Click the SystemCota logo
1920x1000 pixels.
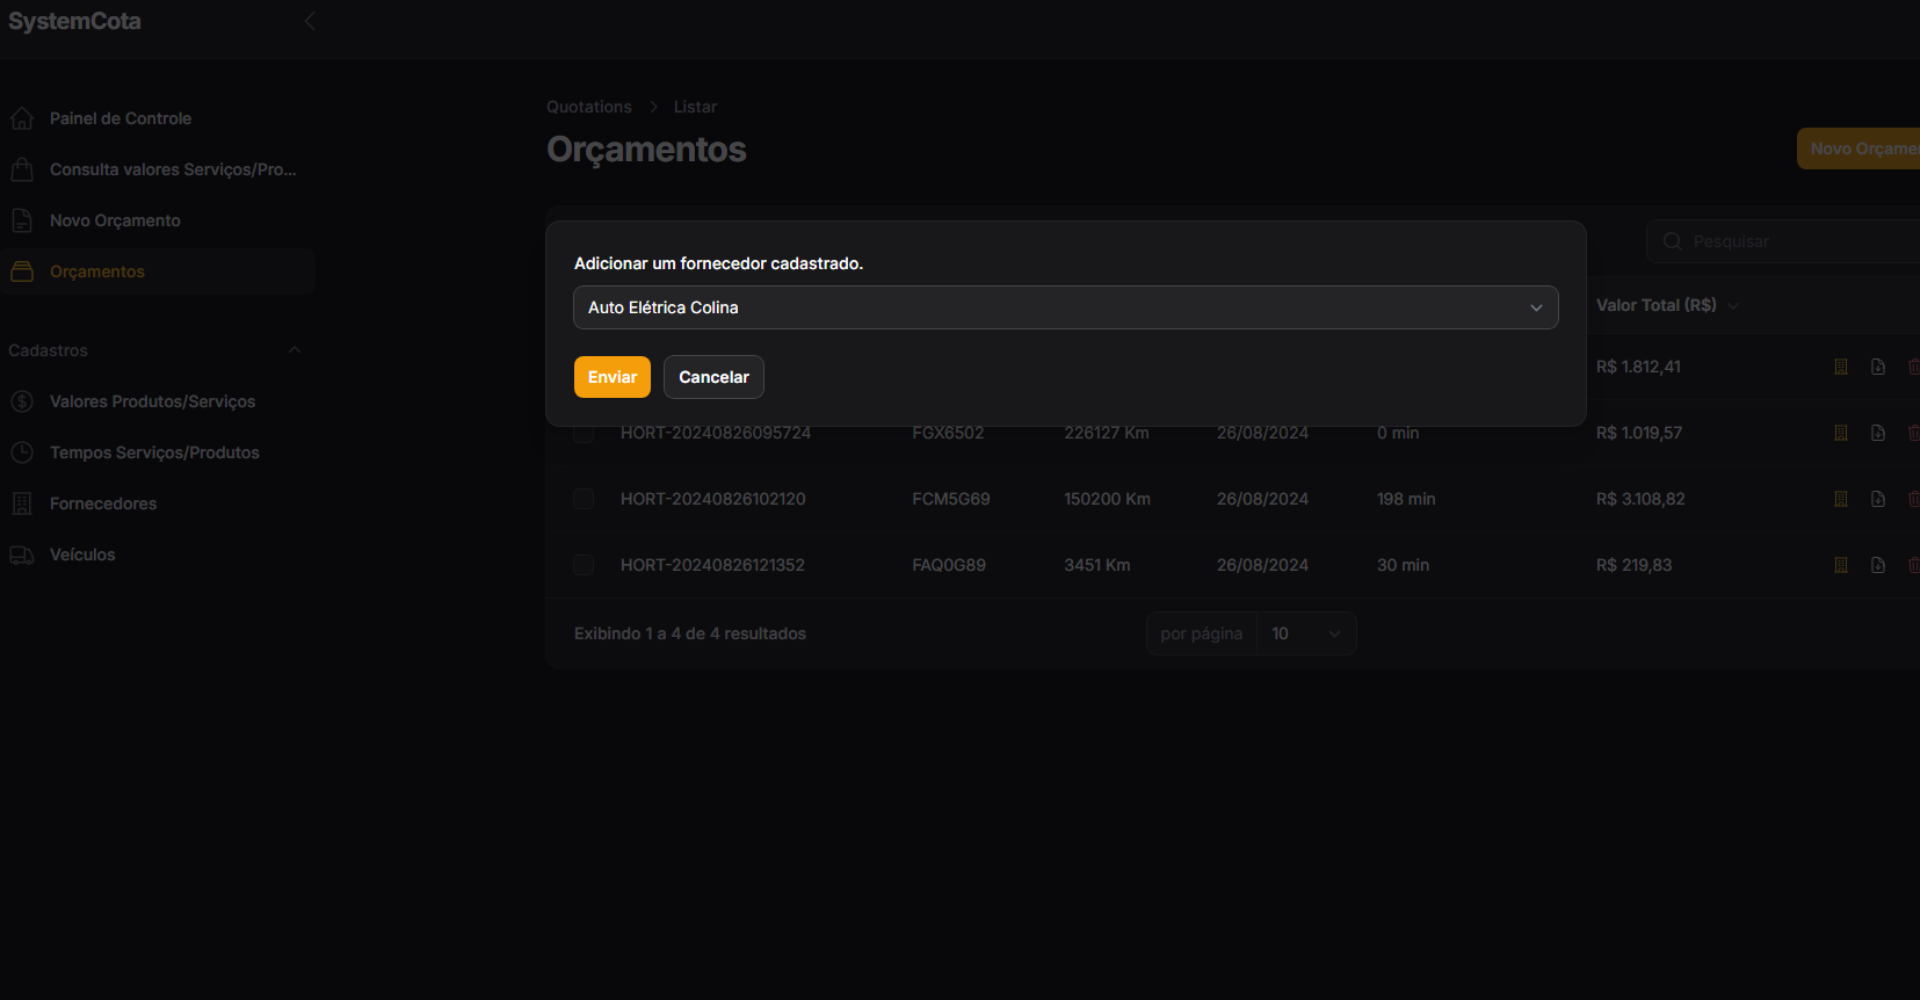[75, 21]
